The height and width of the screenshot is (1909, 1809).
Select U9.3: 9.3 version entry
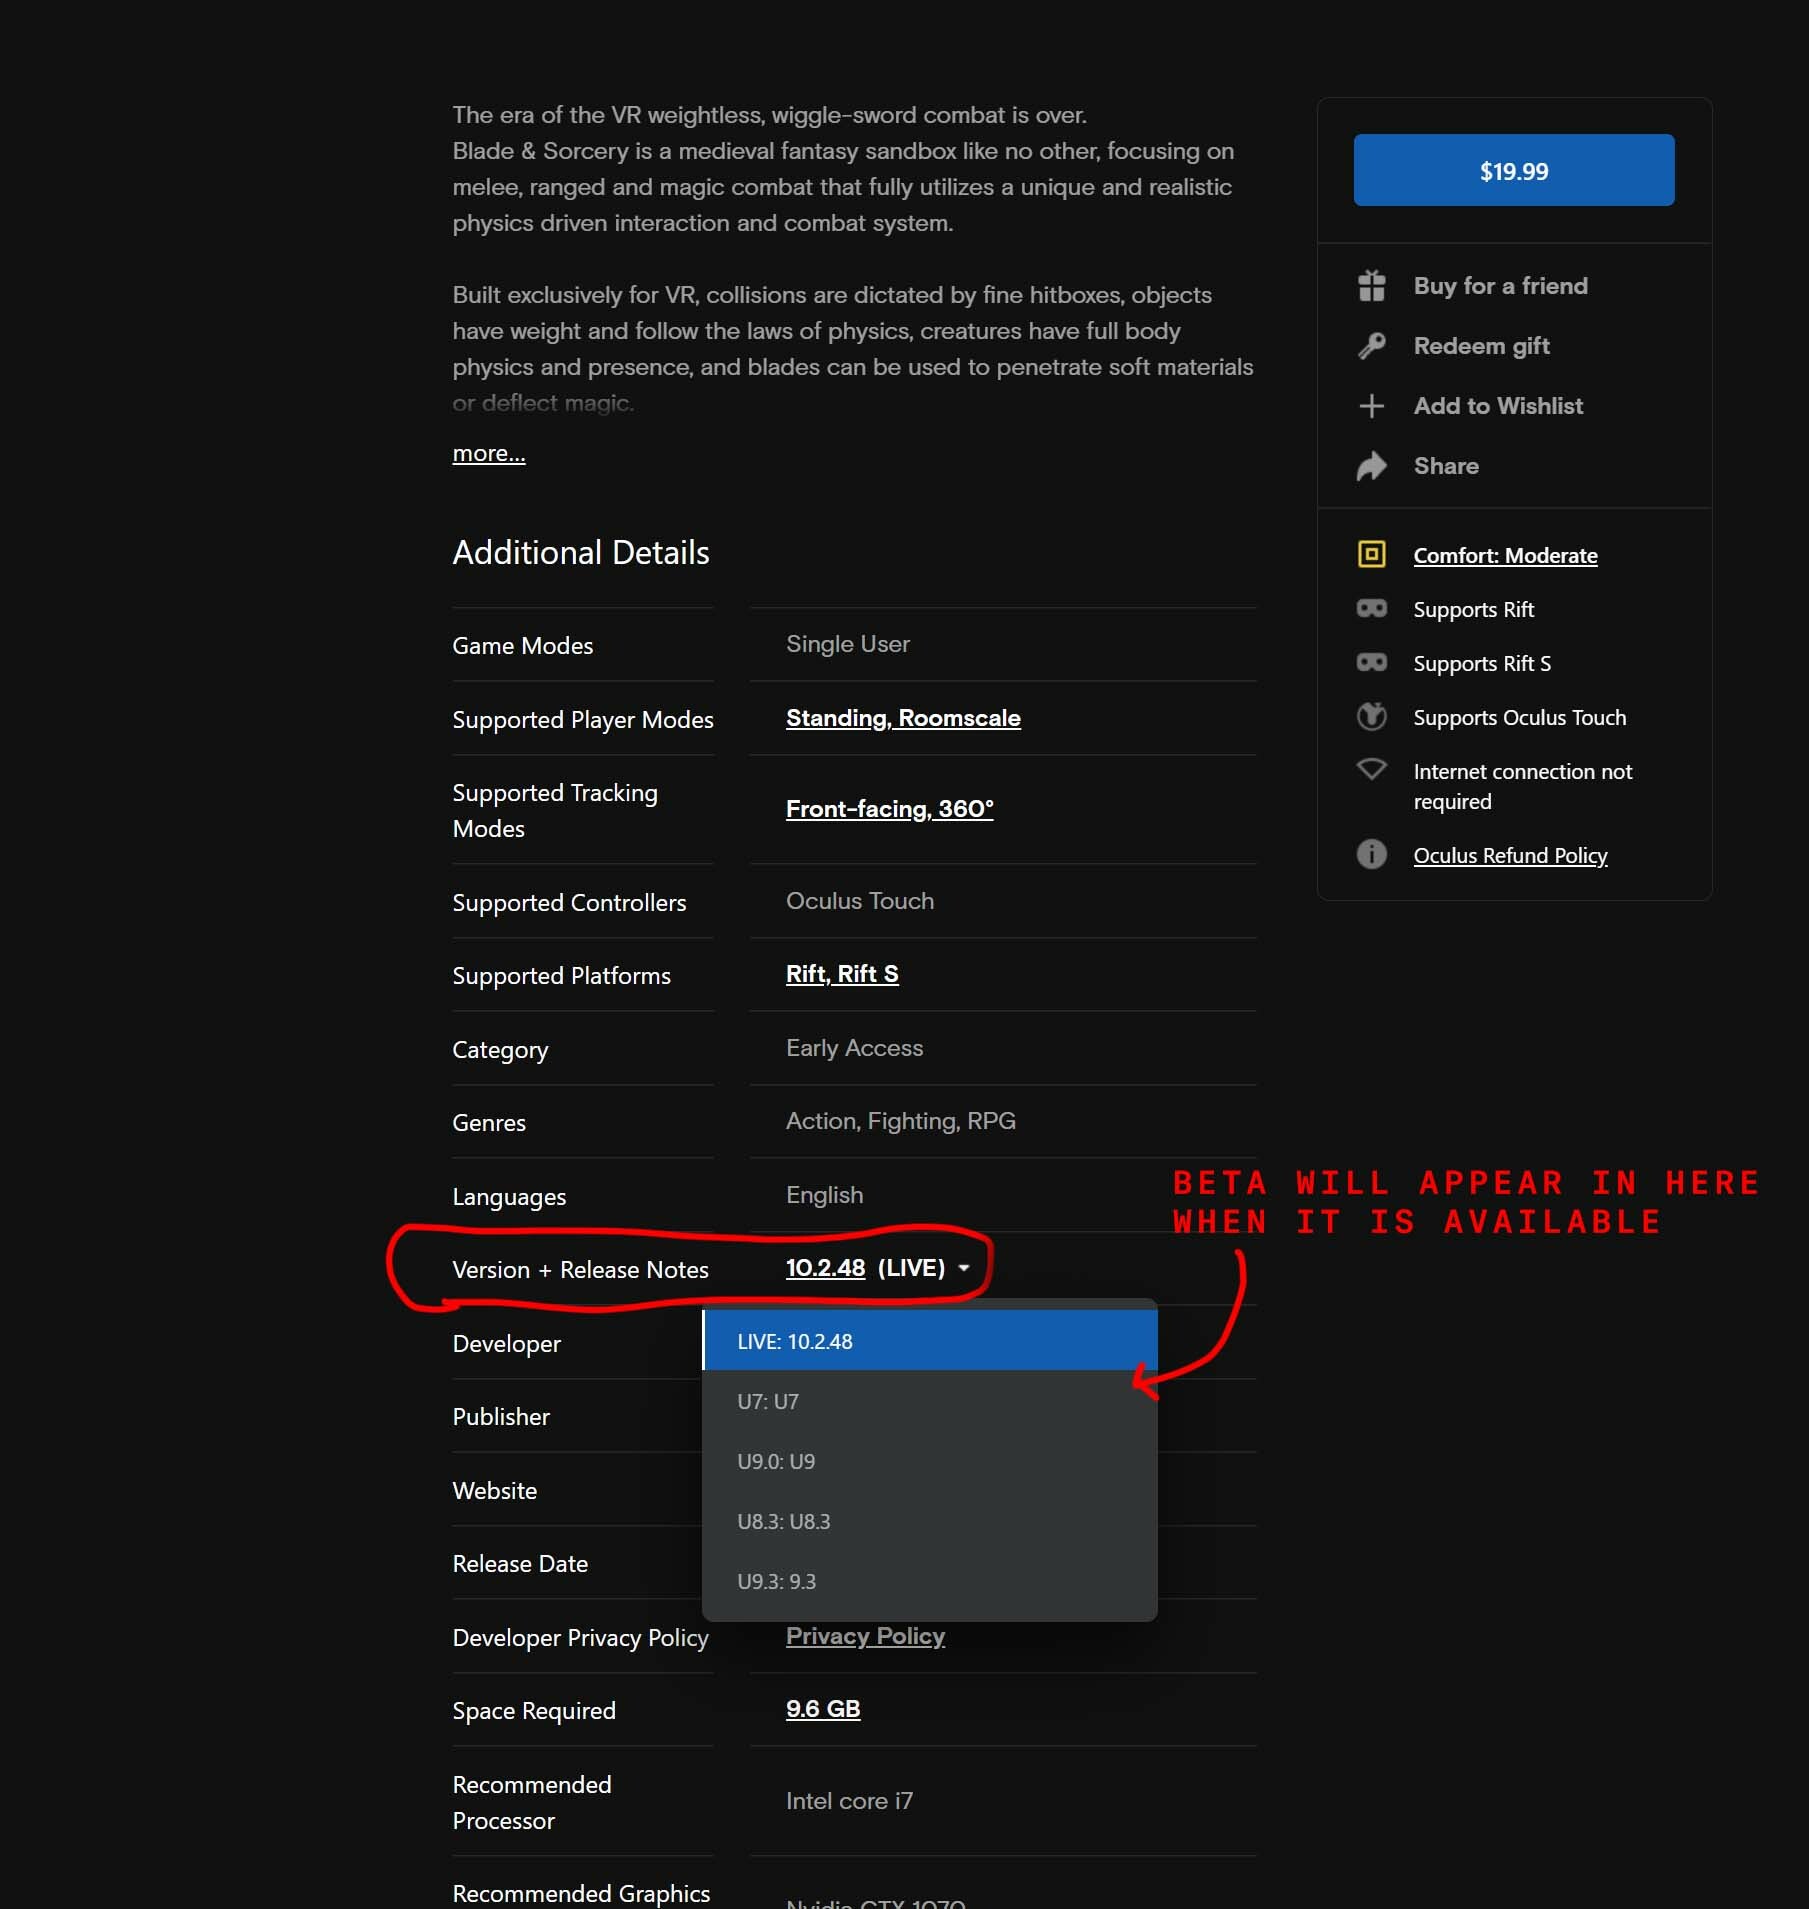point(930,1581)
